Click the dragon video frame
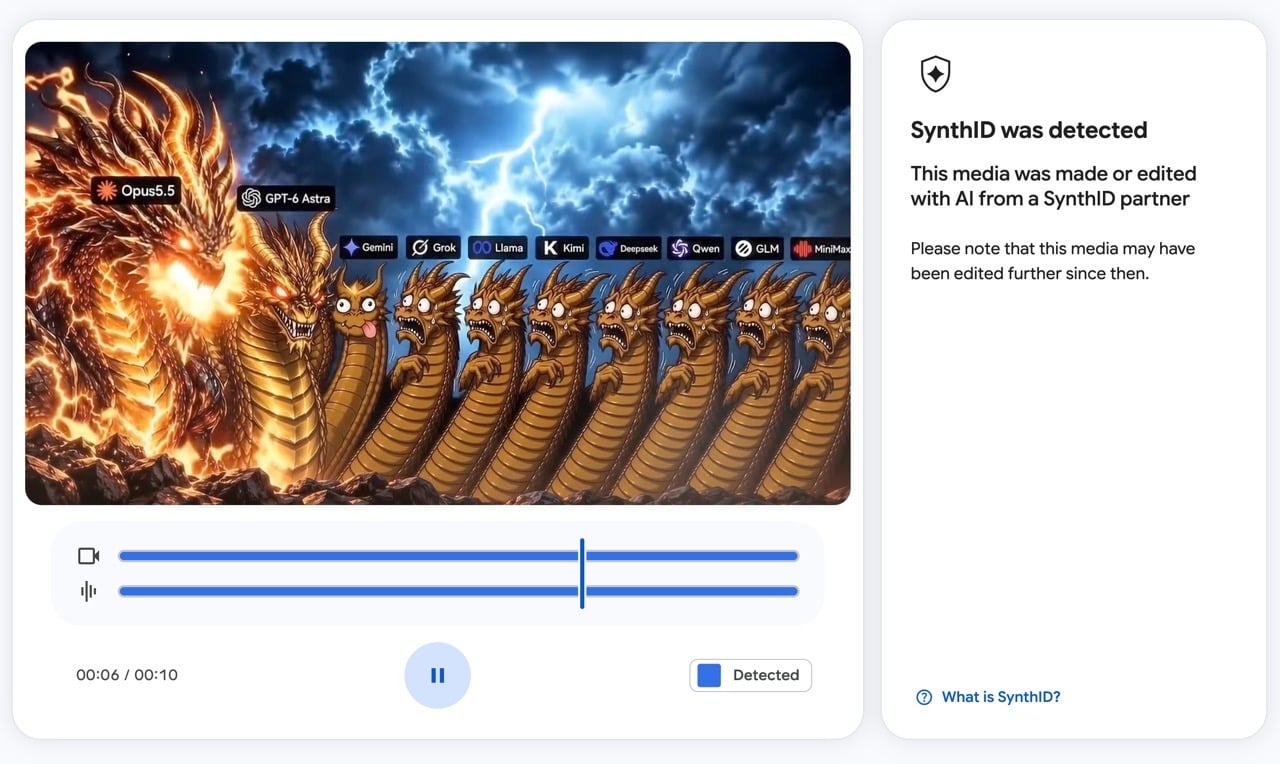This screenshot has height=764, width=1280. tap(438, 273)
